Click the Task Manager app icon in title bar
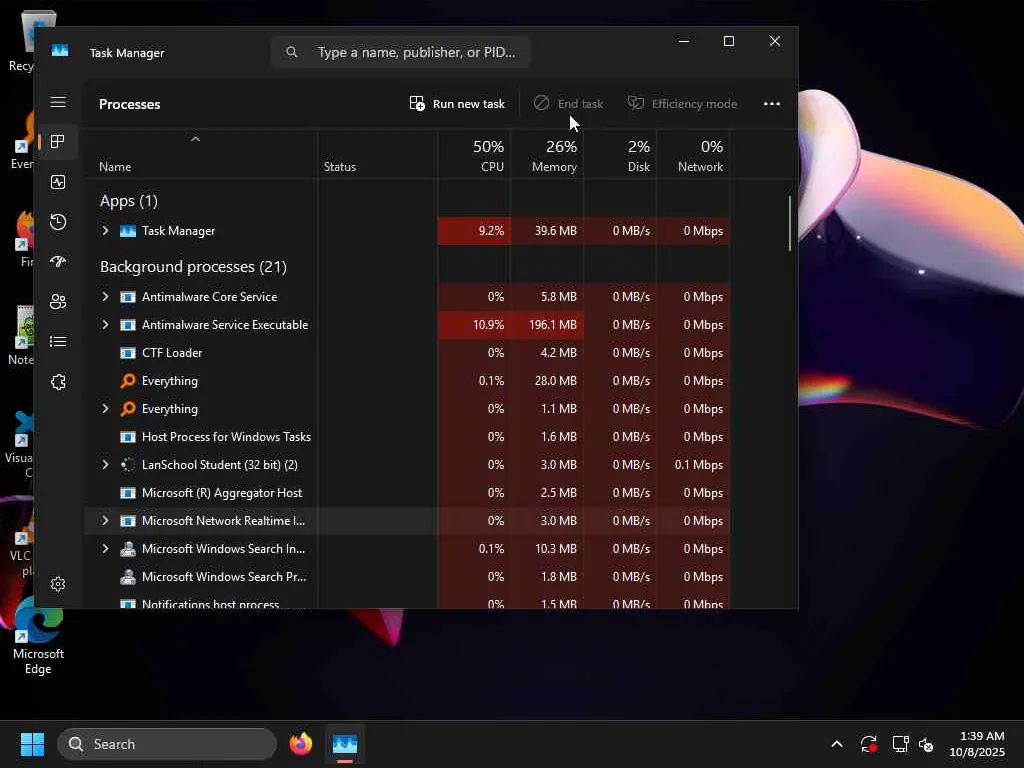Image resolution: width=1024 pixels, height=768 pixels. [60, 51]
